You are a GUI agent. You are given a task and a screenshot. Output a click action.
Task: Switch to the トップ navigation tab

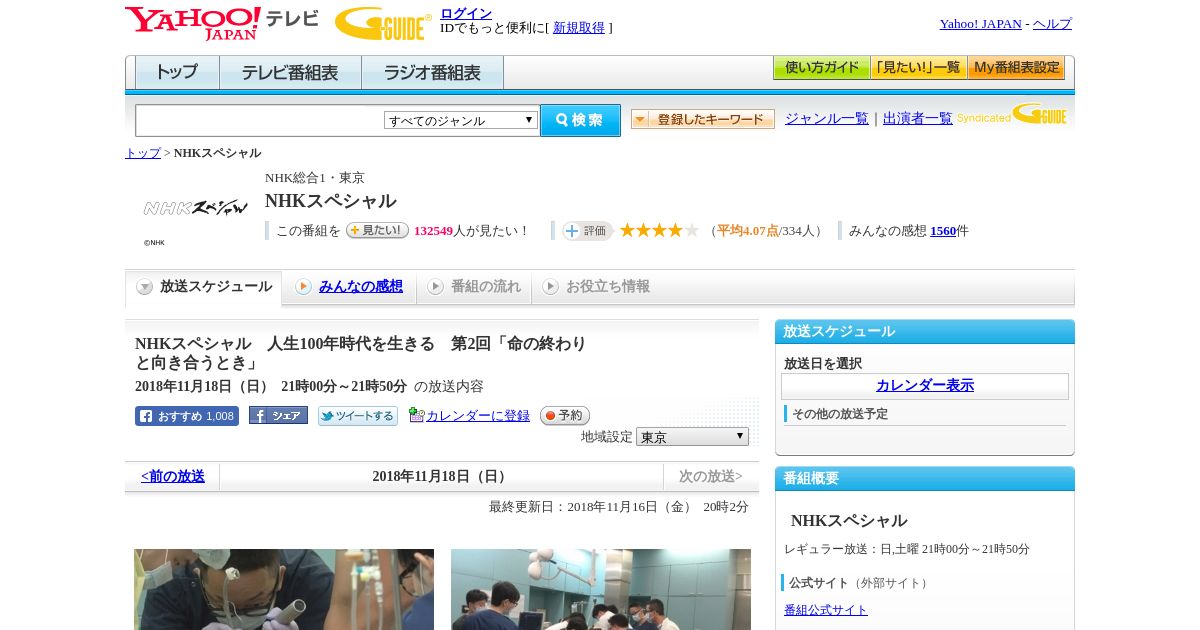pyautogui.click(x=177, y=72)
